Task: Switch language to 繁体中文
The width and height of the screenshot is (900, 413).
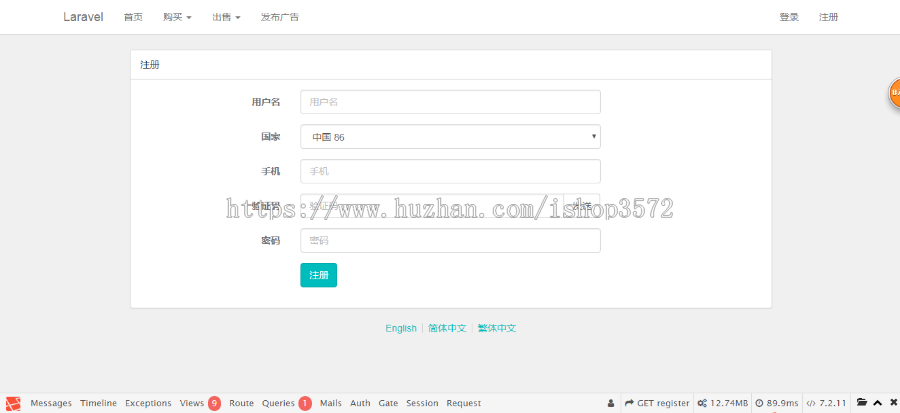Action: click(497, 328)
